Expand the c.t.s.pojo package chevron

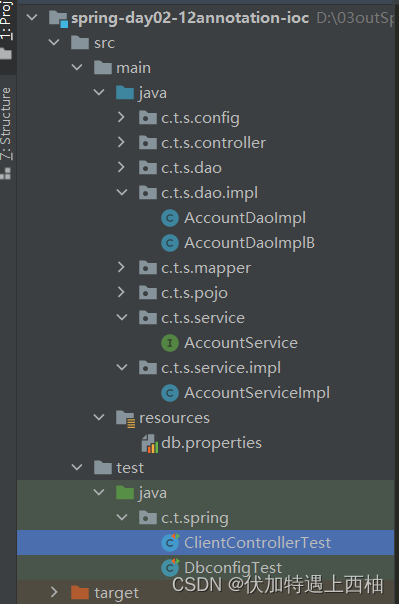pos(121,292)
